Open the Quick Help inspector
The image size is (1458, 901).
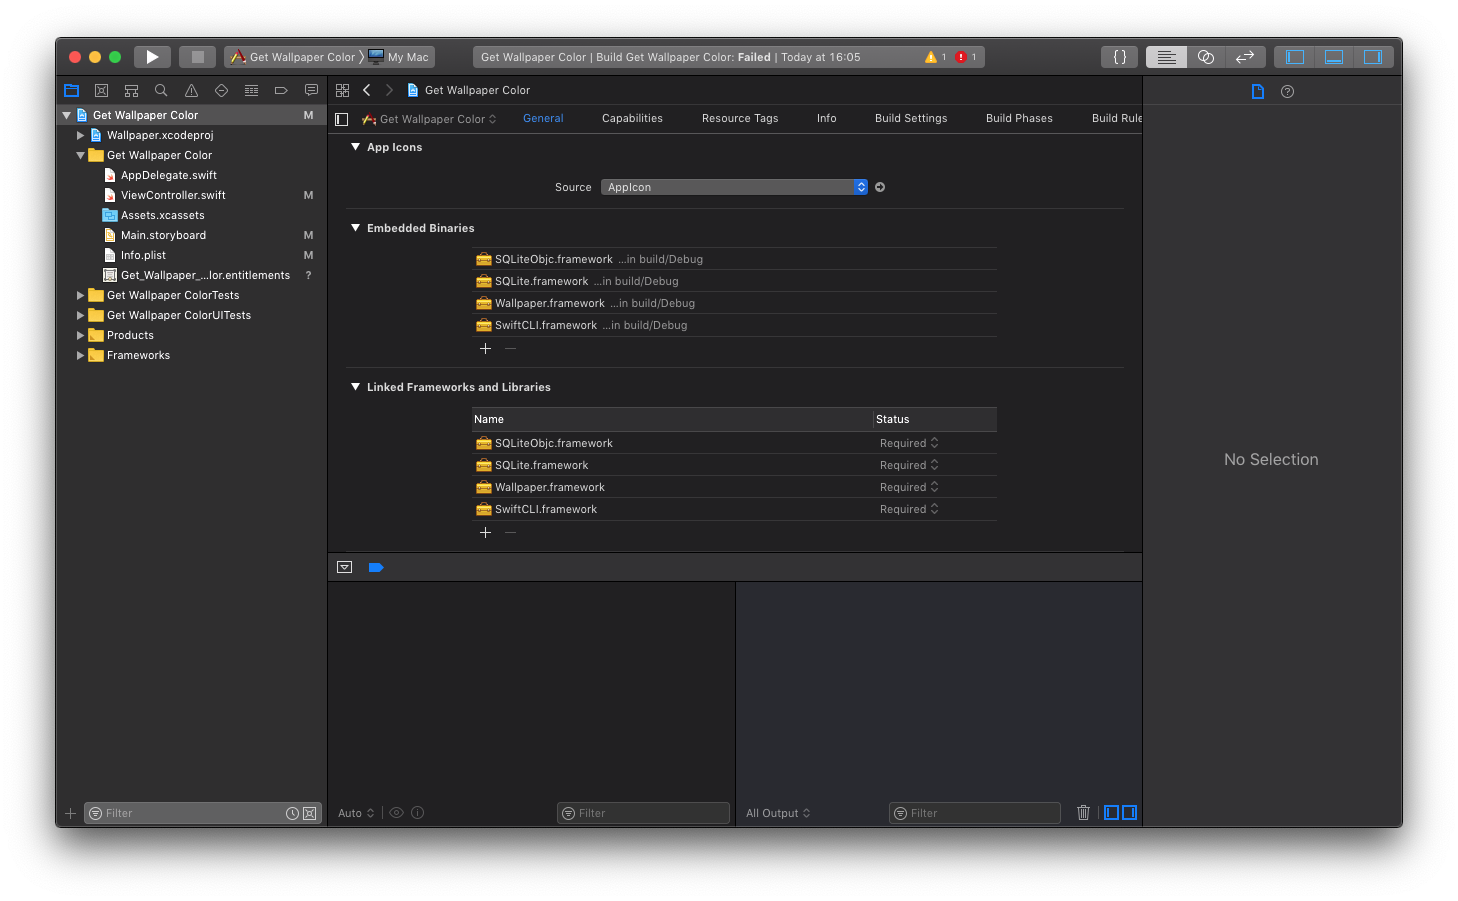[1287, 91]
